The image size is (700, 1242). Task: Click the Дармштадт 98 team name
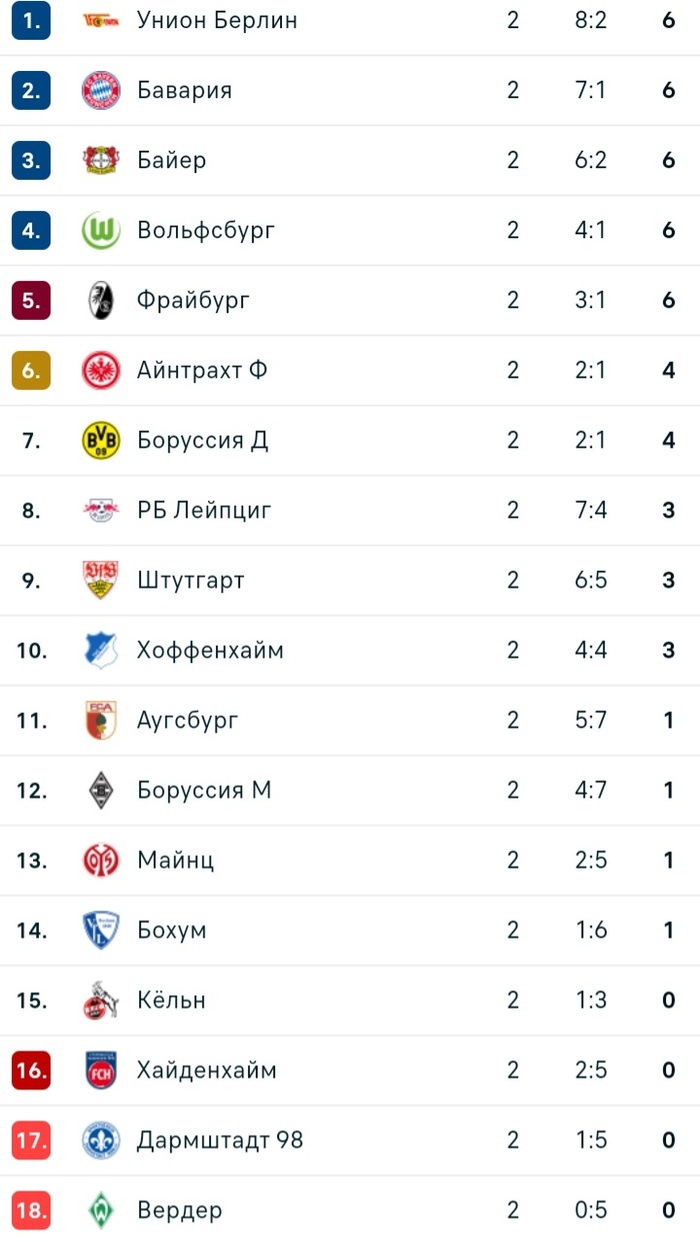[220, 1140]
